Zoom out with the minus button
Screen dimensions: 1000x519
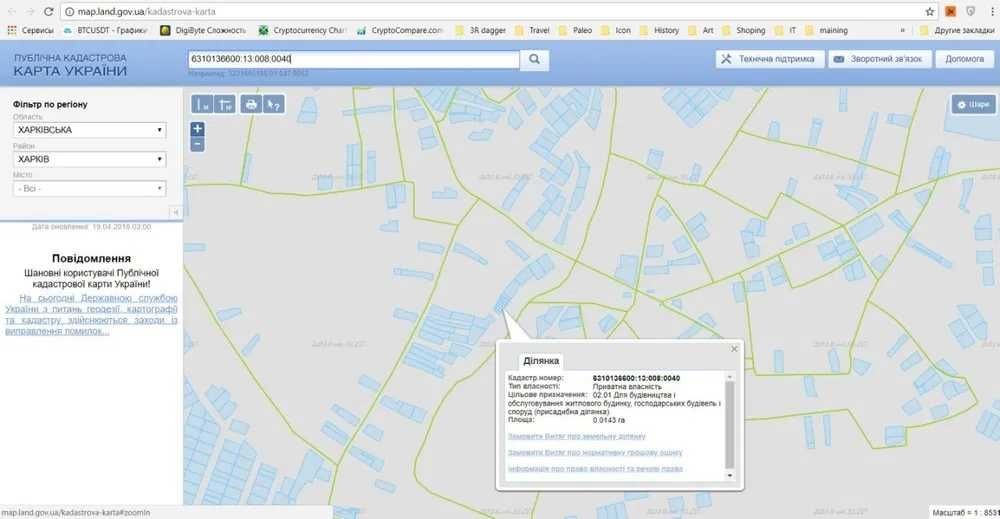coord(197,144)
